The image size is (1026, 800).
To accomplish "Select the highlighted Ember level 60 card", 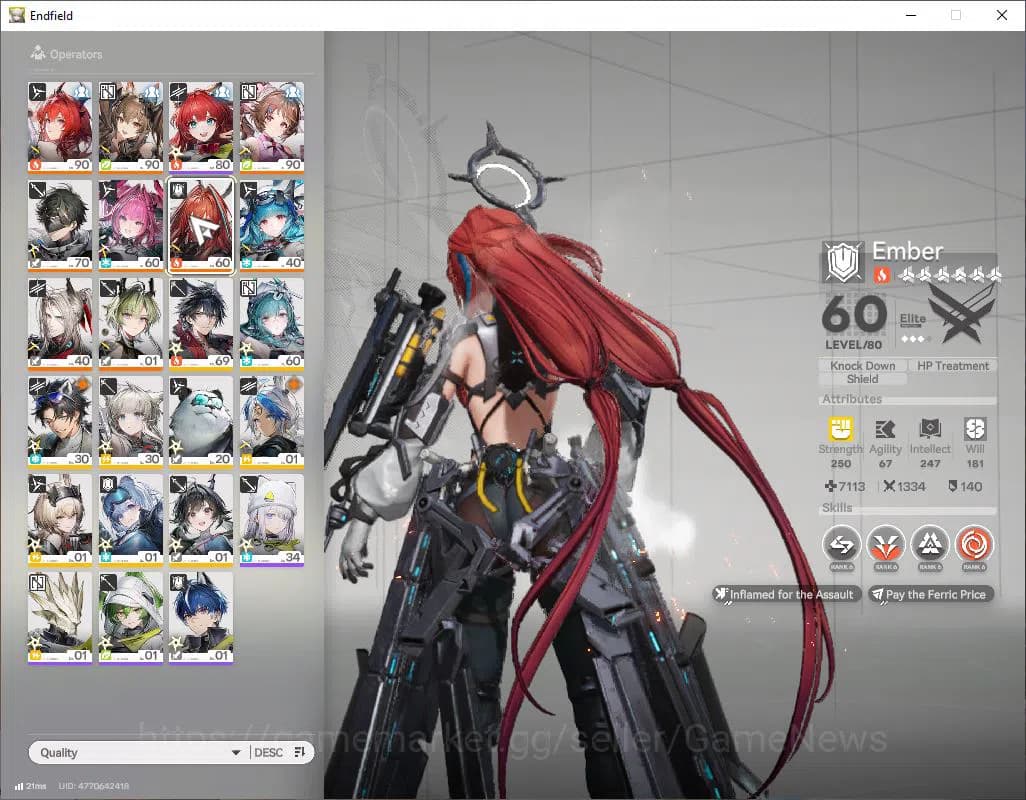I will [x=201, y=225].
